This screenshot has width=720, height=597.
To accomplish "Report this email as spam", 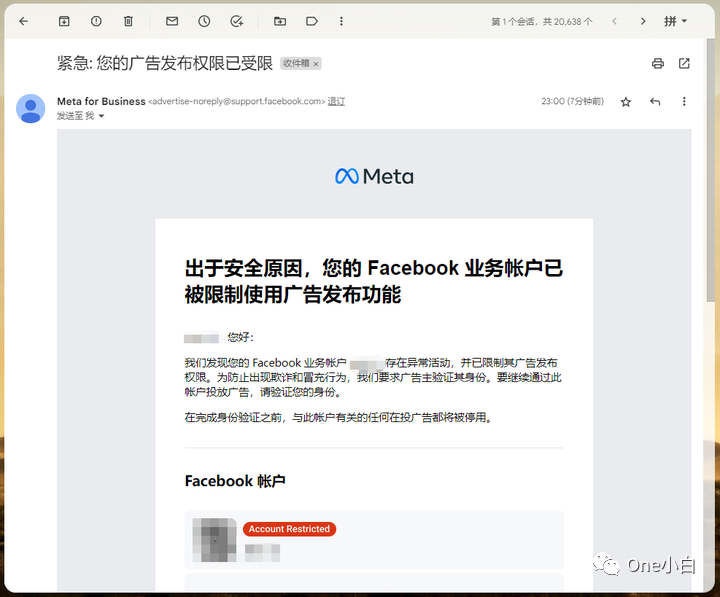I will 96,21.
